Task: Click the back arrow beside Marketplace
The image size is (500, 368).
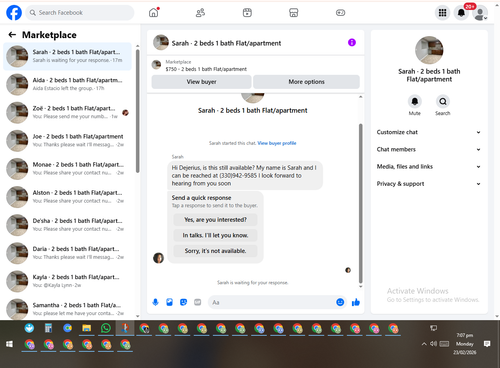Action: point(12,35)
